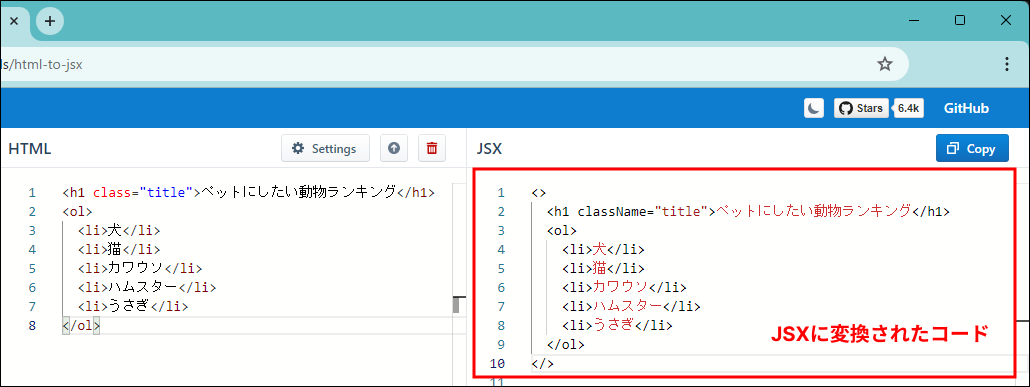Click the <li>カワウソ</li> line in the JSX output
The width and height of the screenshot is (1030, 387).
click(624, 288)
